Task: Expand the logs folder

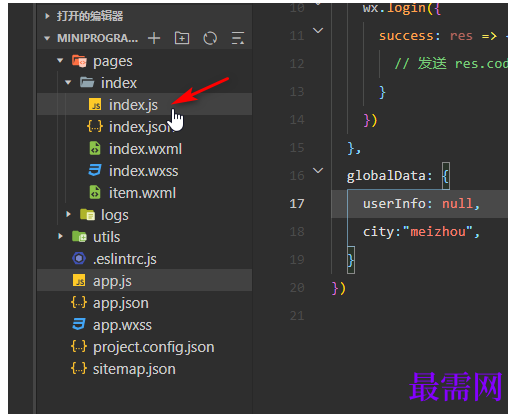Action: tap(68, 214)
